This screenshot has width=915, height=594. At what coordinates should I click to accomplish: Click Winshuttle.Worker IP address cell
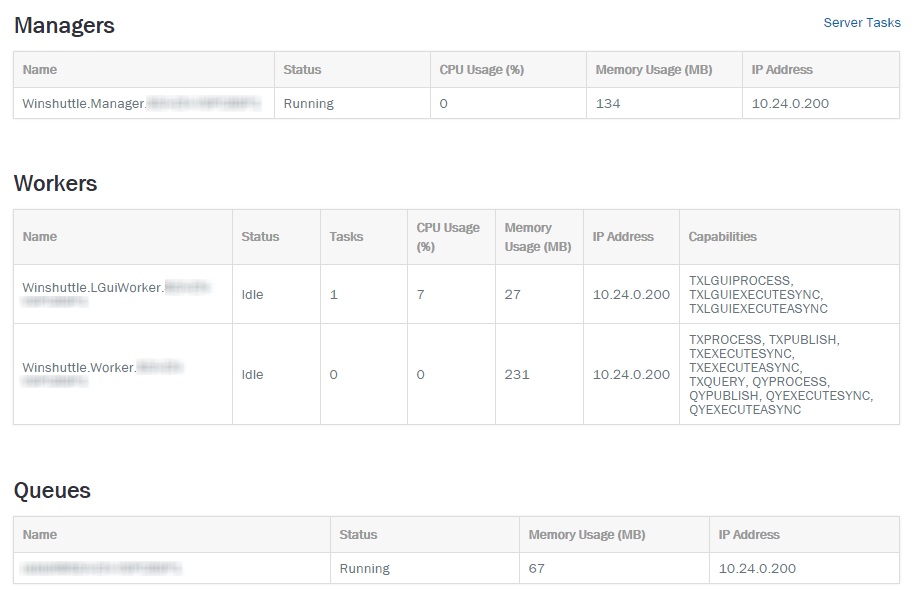coord(631,374)
